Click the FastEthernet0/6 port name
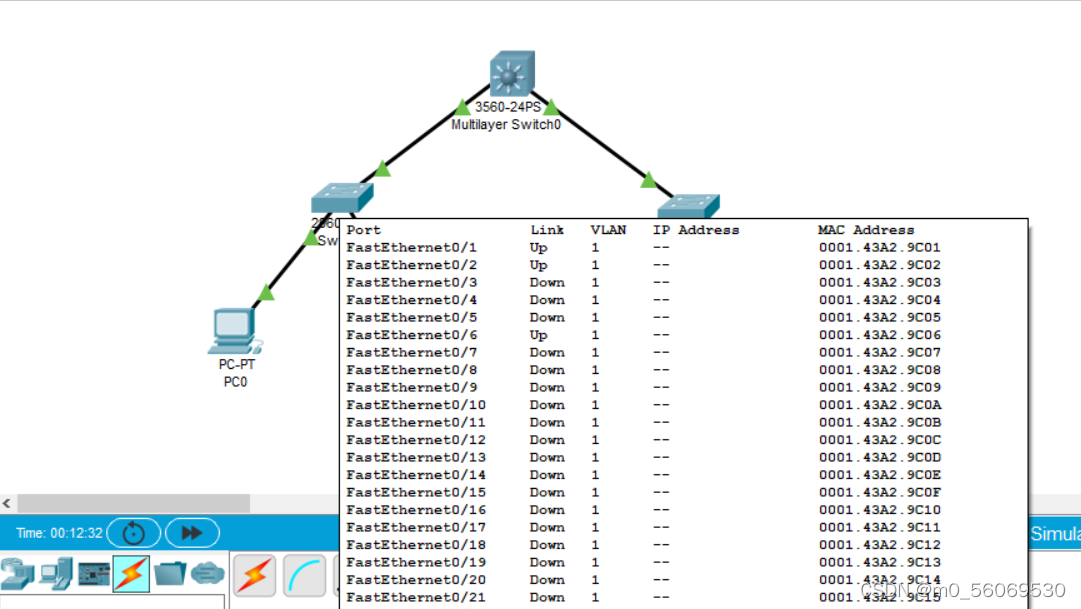The height and width of the screenshot is (609, 1081). pos(412,335)
